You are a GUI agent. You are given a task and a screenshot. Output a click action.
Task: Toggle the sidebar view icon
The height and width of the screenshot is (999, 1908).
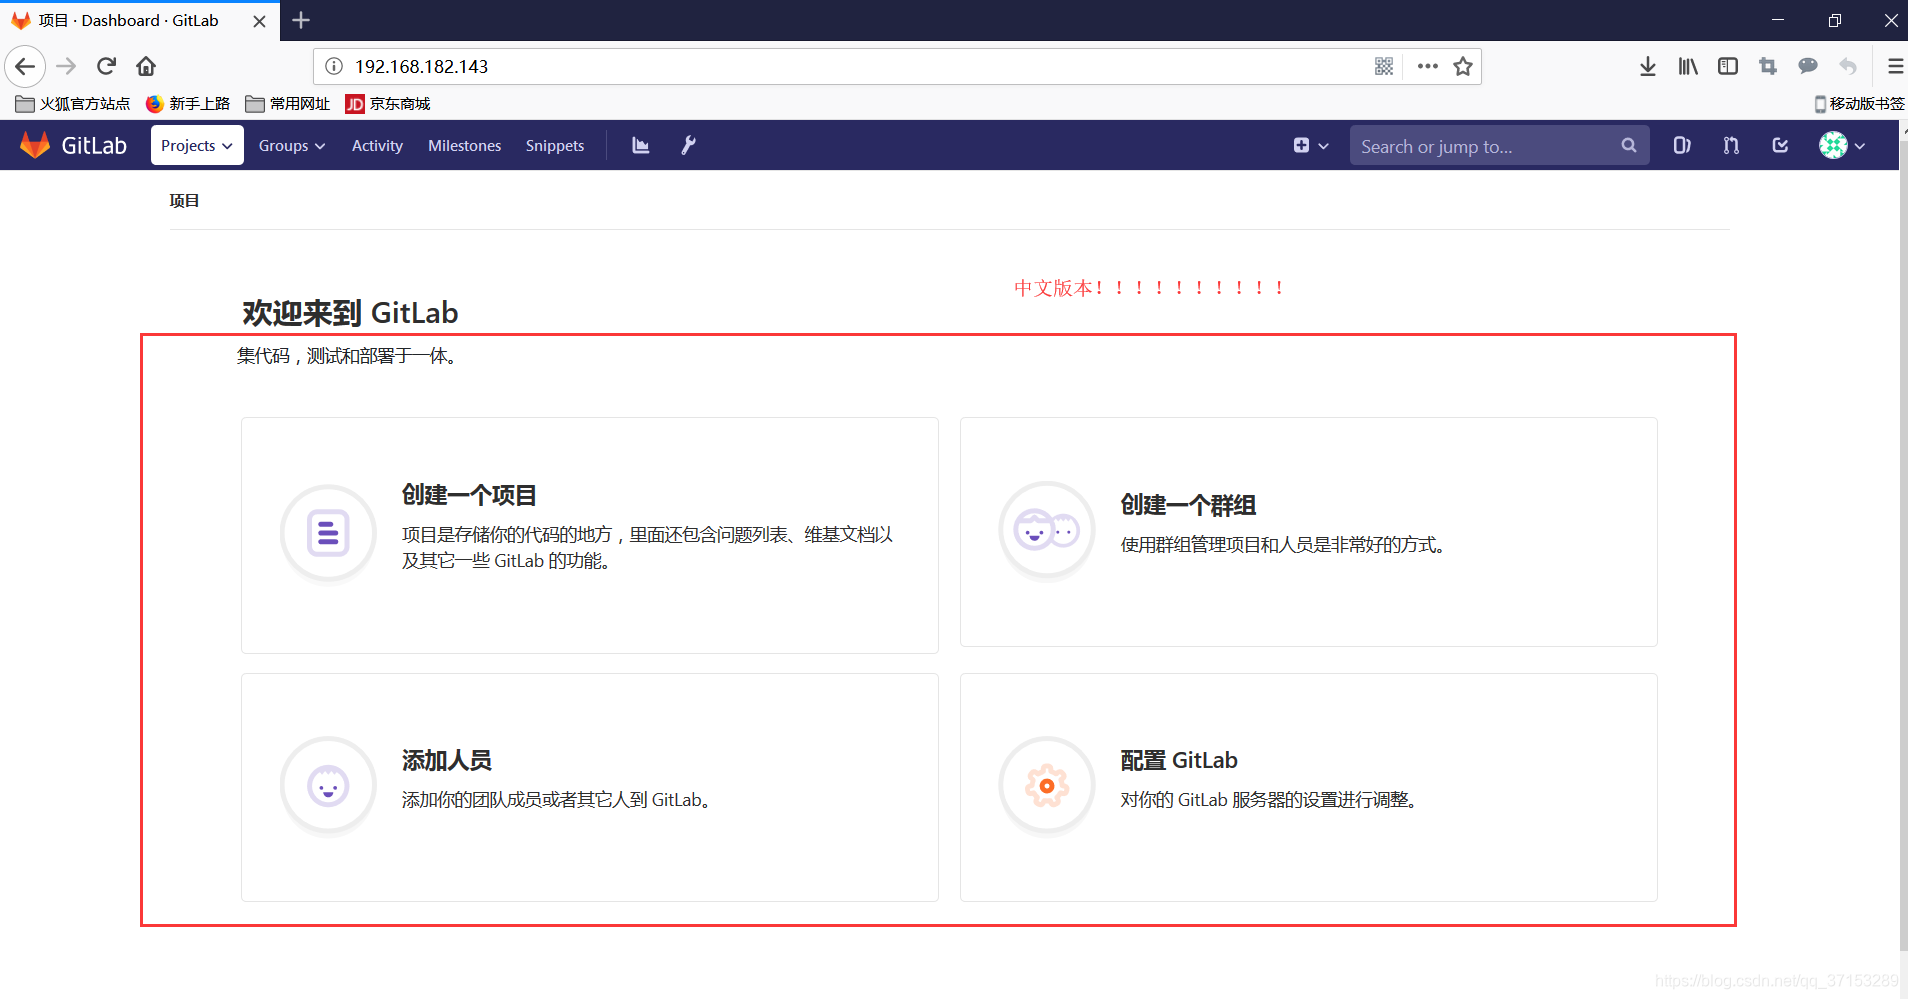[x=1728, y=66]
